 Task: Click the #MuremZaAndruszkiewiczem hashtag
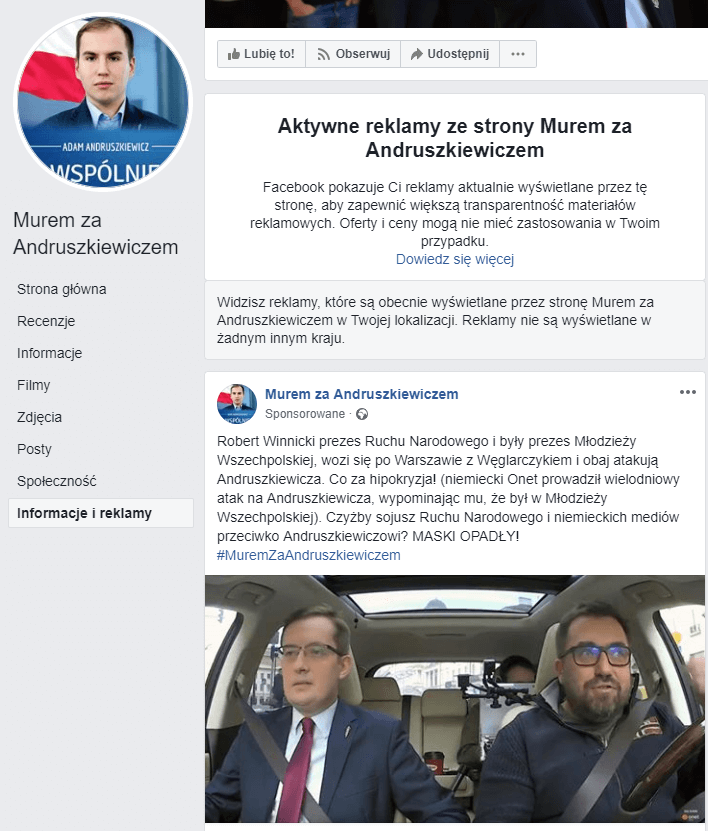coord(308,555)
